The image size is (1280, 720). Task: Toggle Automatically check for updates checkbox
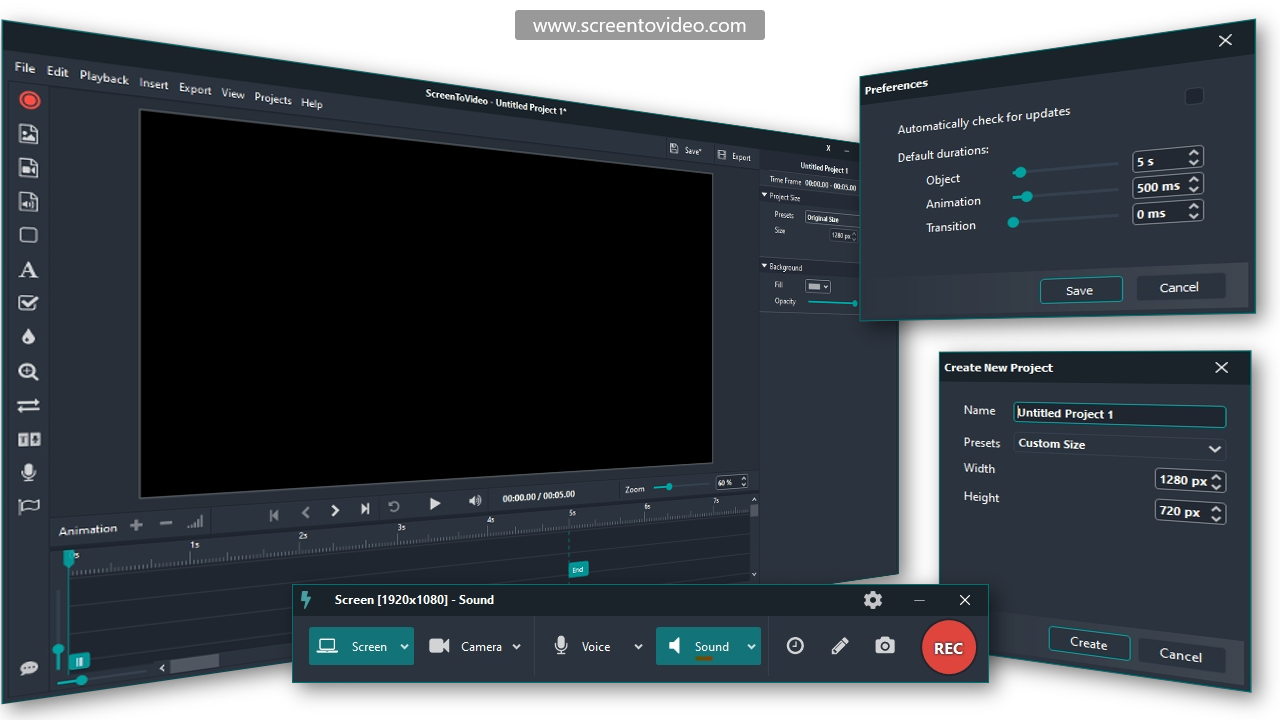(1193, 97)
